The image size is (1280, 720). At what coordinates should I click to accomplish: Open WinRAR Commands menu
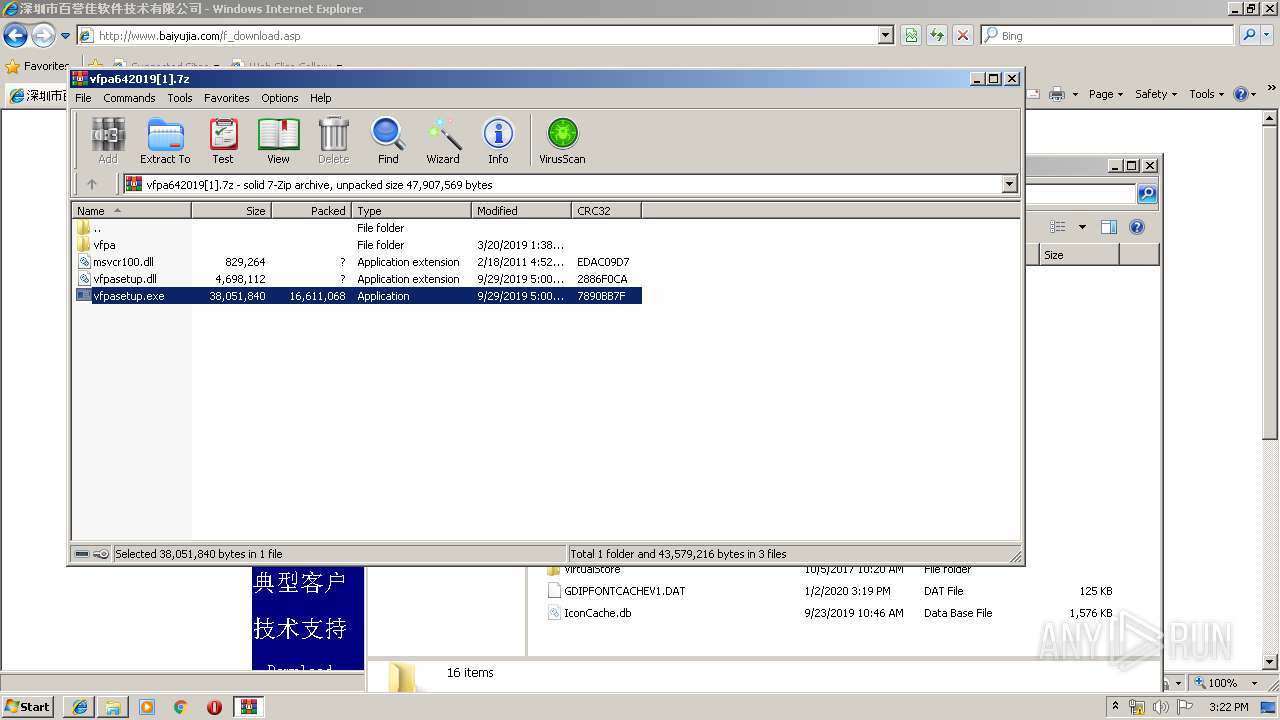pyautogui.click(x=129, y=98)
